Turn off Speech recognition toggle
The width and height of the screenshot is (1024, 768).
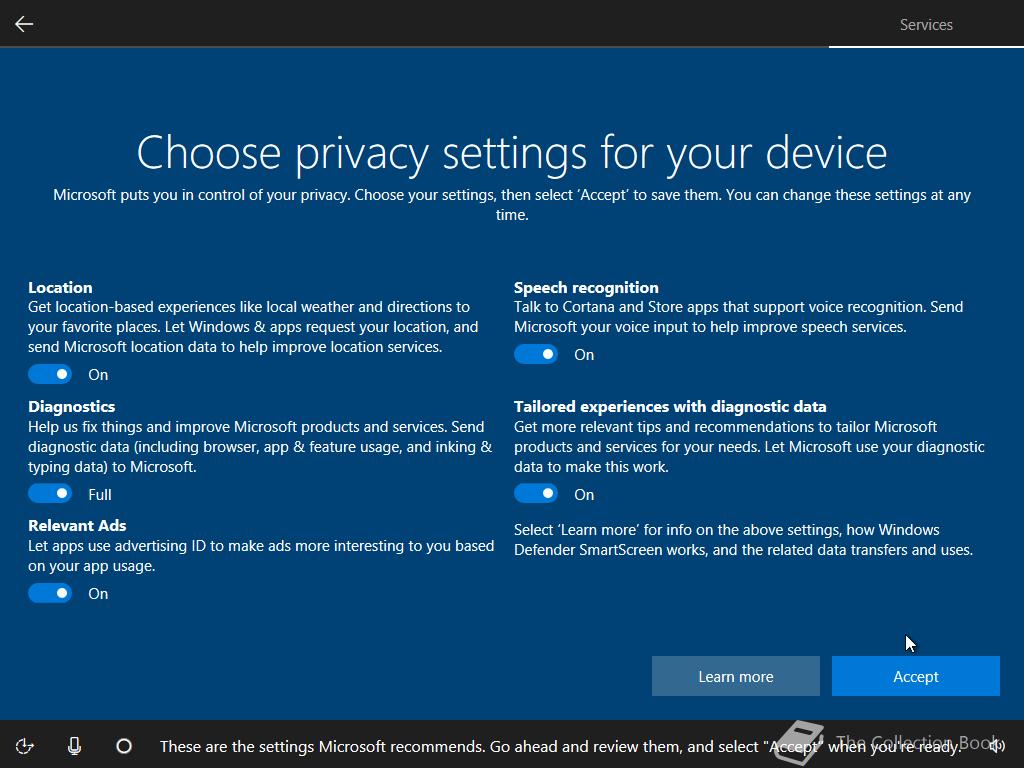[536, 354]
